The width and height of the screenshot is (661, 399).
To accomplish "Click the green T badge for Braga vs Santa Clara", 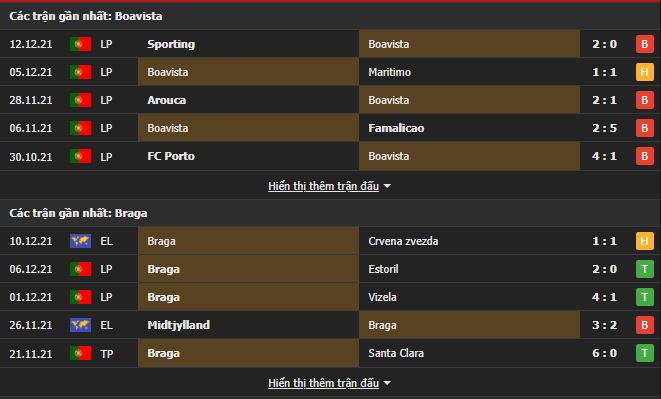I will pyautogui.click(x=645, y=353).
